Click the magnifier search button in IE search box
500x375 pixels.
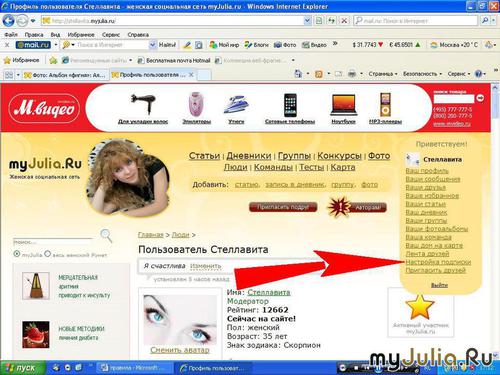(x=485, y=21)
